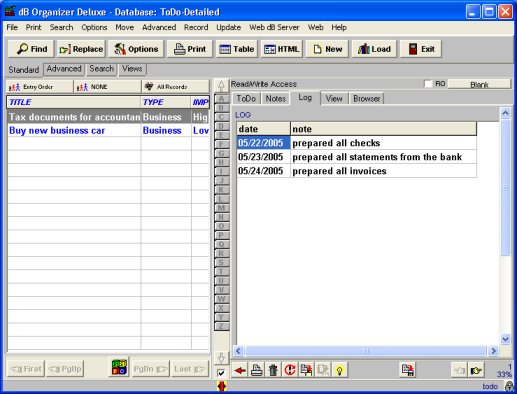Screen dimensions: 517x394
Task: Go to next record with right-pointing hand
Action: tap(476, 370)
